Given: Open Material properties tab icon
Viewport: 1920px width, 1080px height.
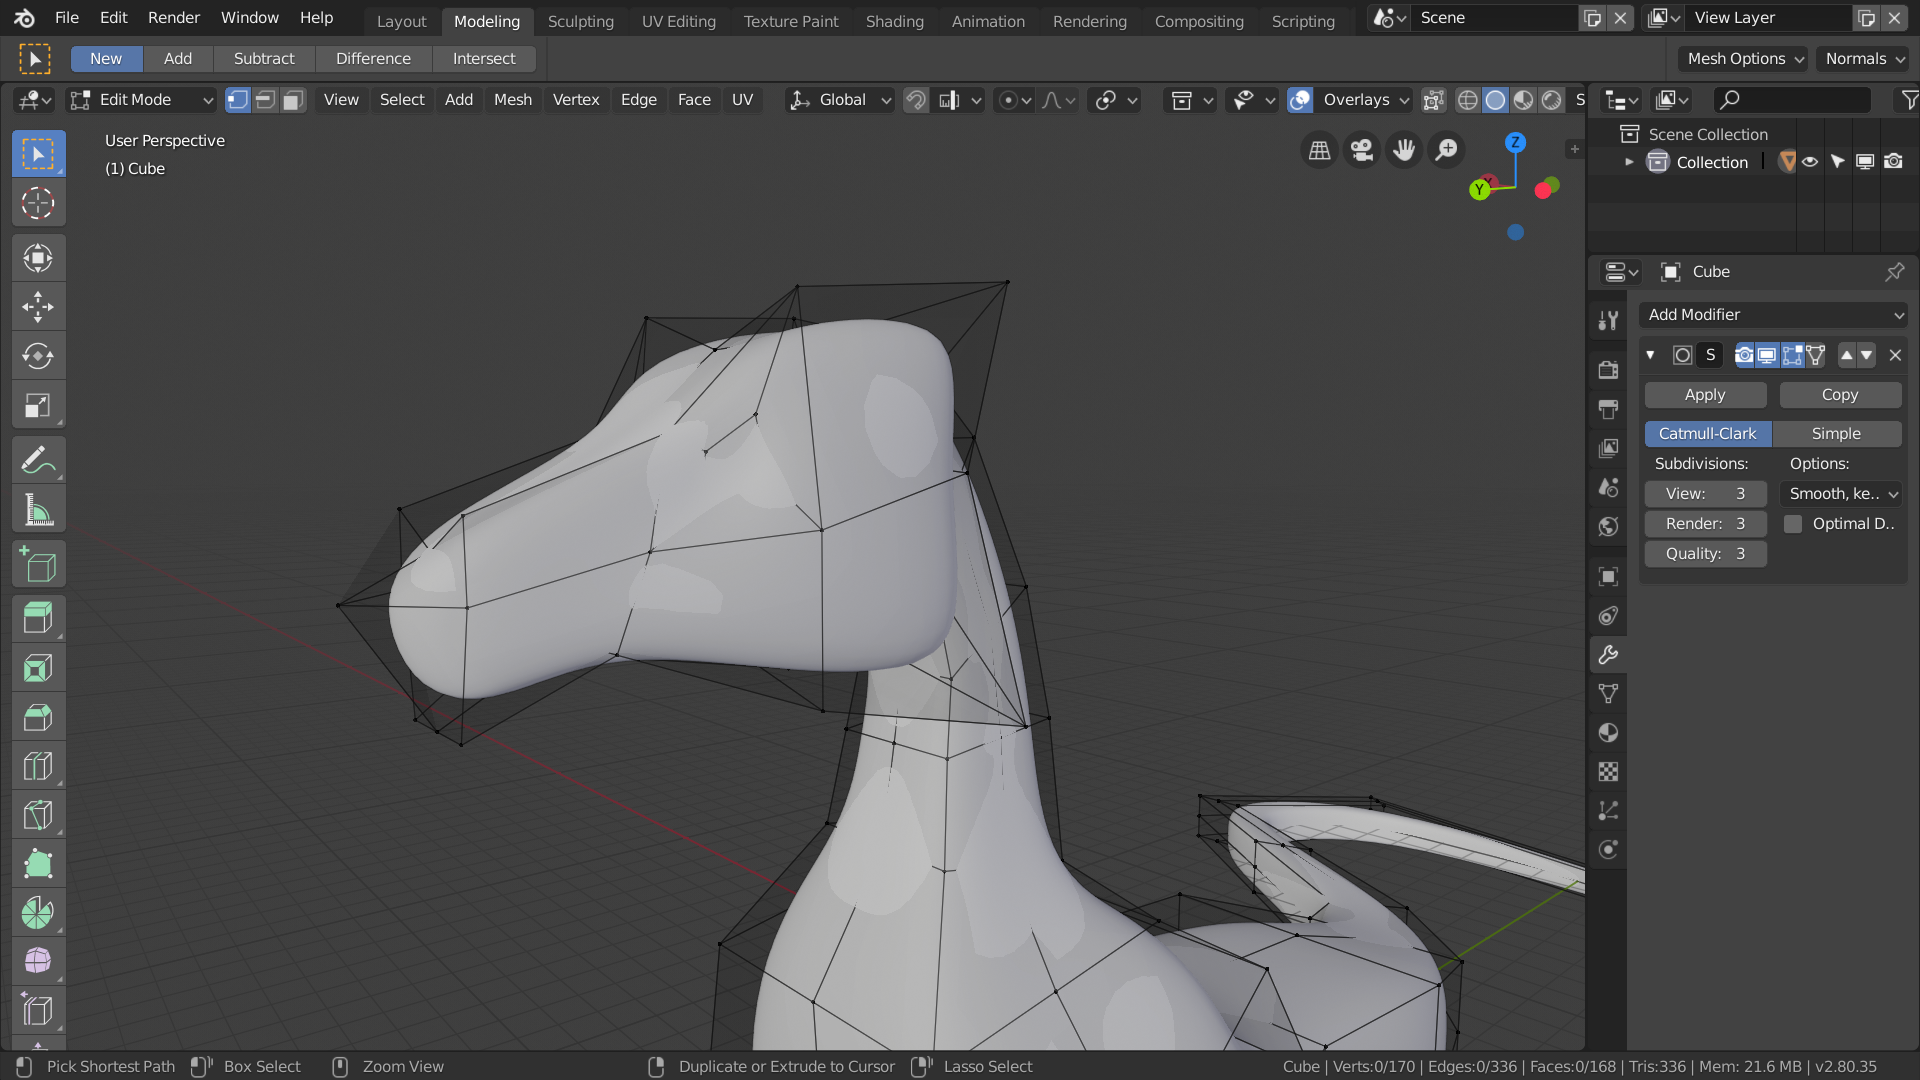Looking at the screenshot, I should tap(1608, 733).
